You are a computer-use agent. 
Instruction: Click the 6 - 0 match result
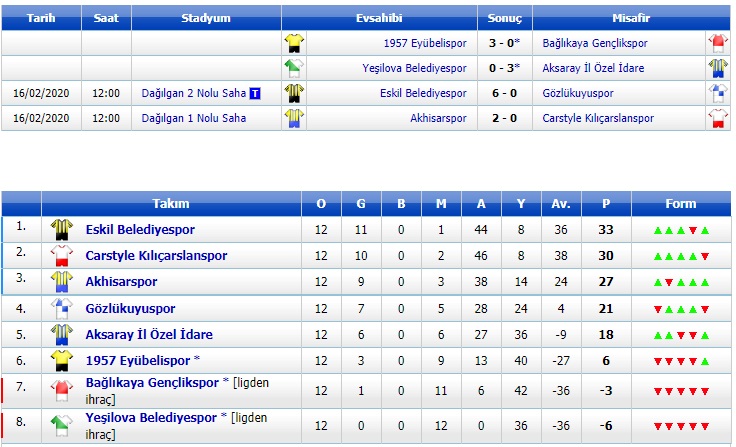[504, 93]
